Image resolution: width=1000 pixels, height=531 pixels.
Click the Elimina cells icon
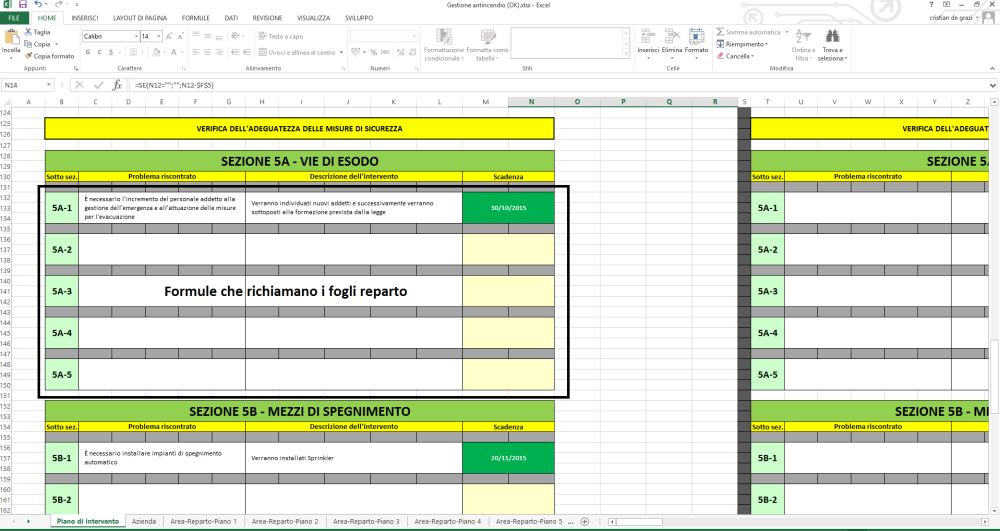tap(672, 38)
